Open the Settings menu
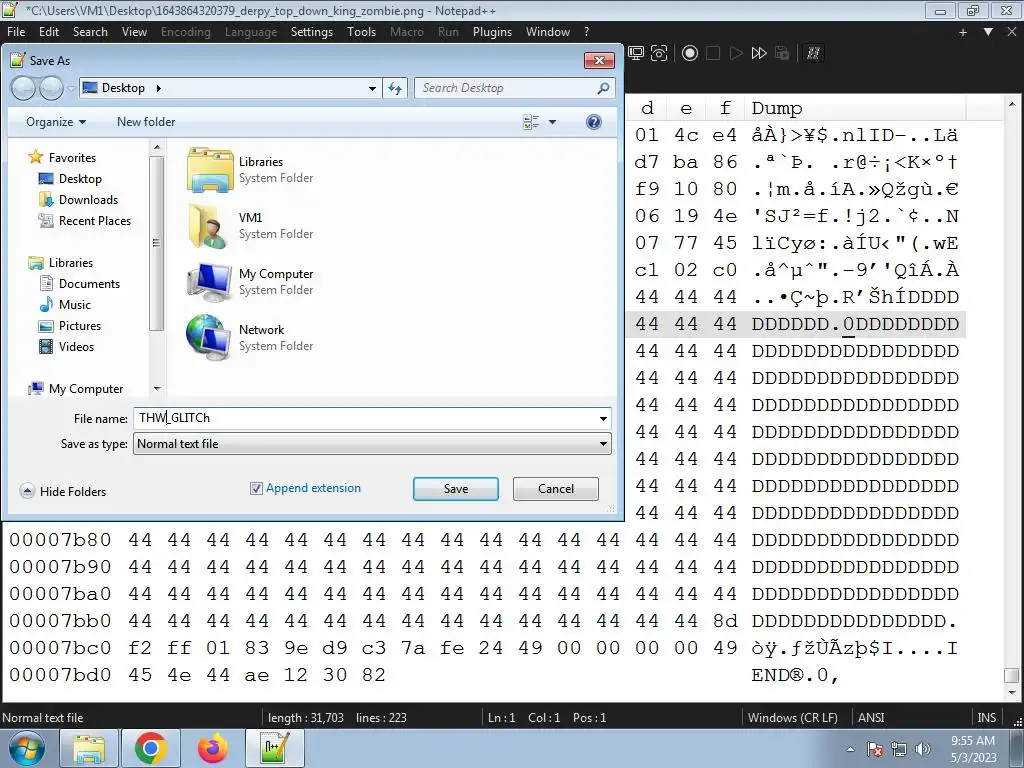This screenshot has height=768, width=1024. [x=312, y=32]
